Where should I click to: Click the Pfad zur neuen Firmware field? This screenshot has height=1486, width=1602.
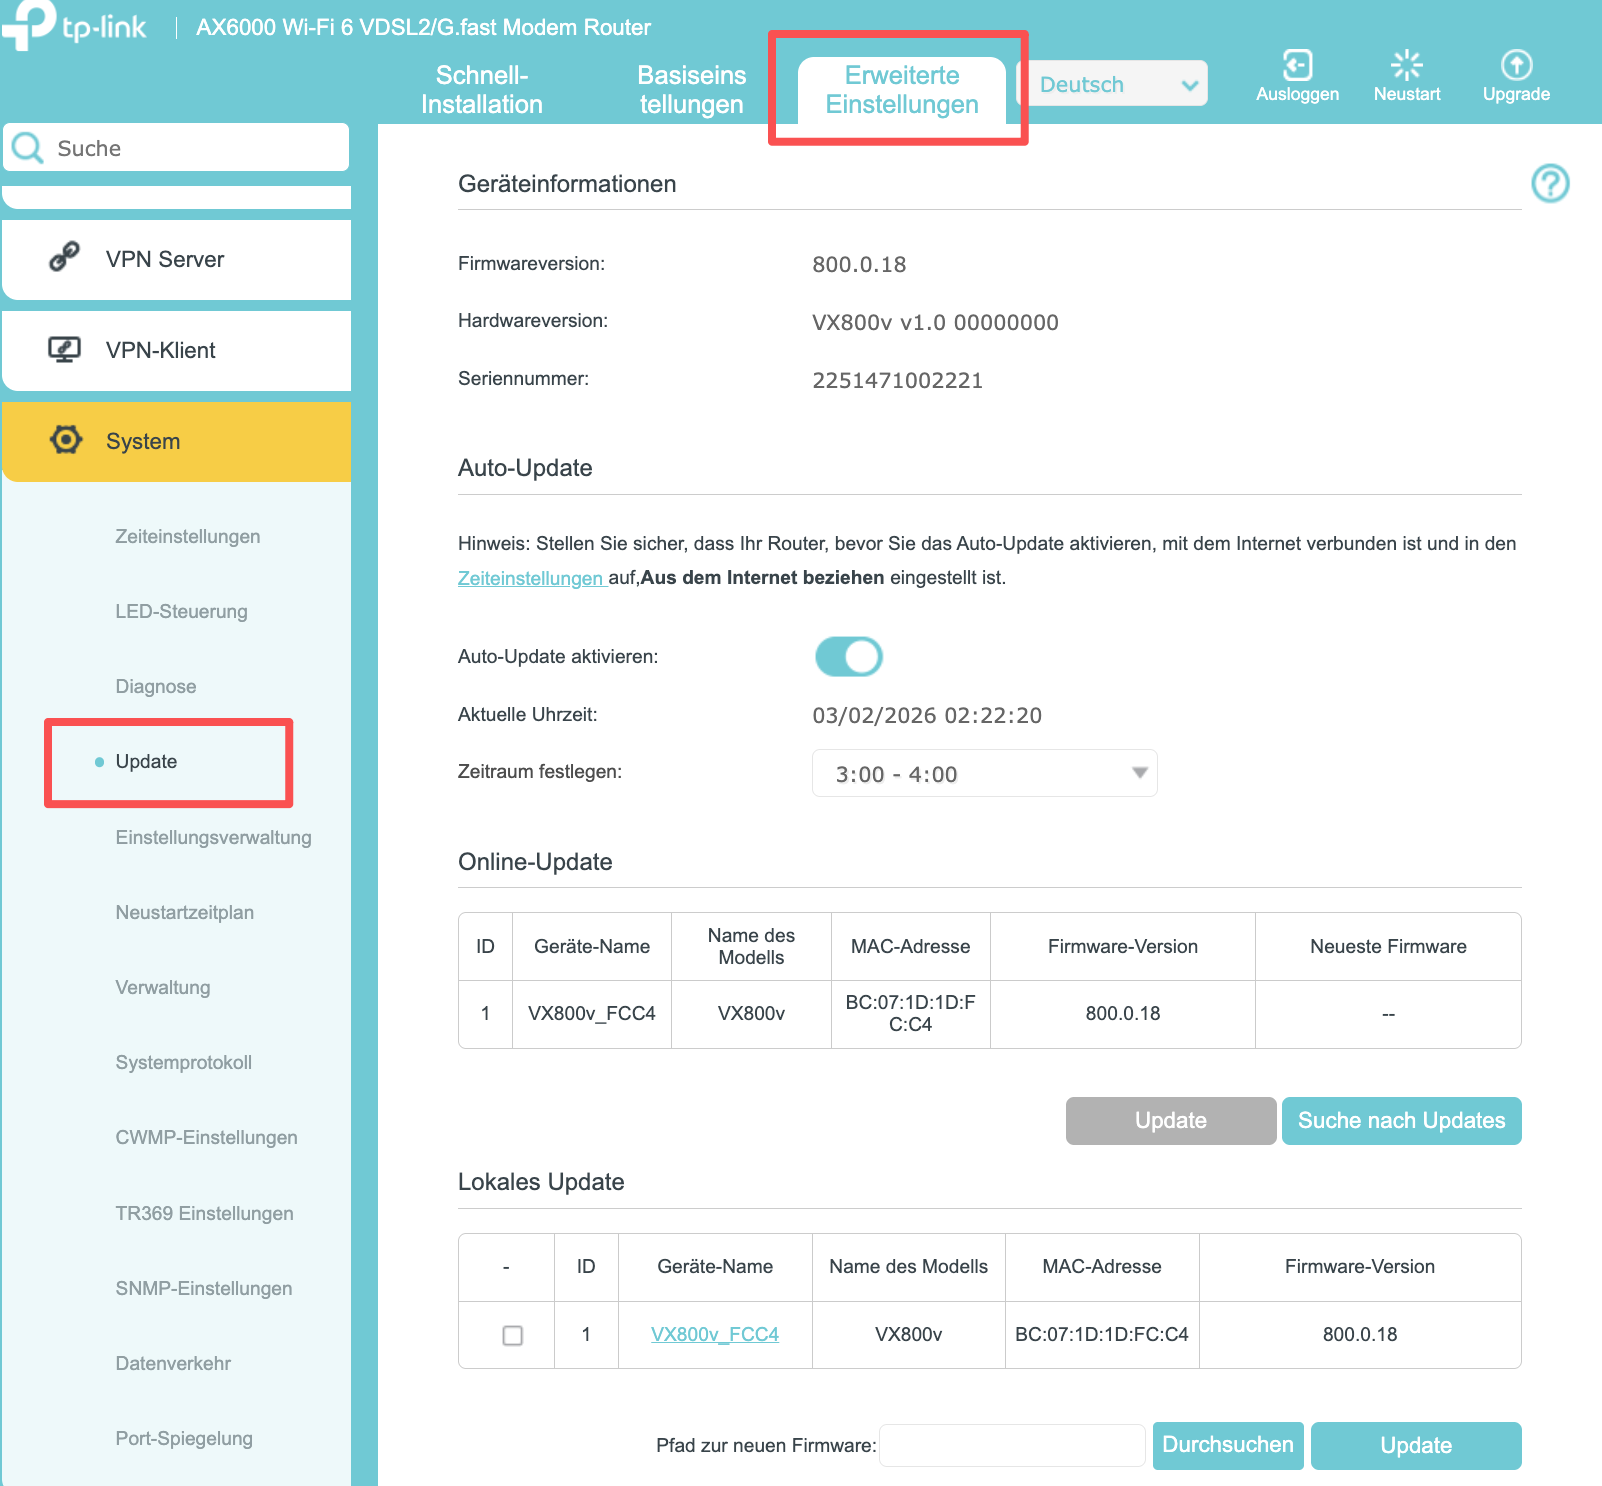(x=1012, y=1445)
